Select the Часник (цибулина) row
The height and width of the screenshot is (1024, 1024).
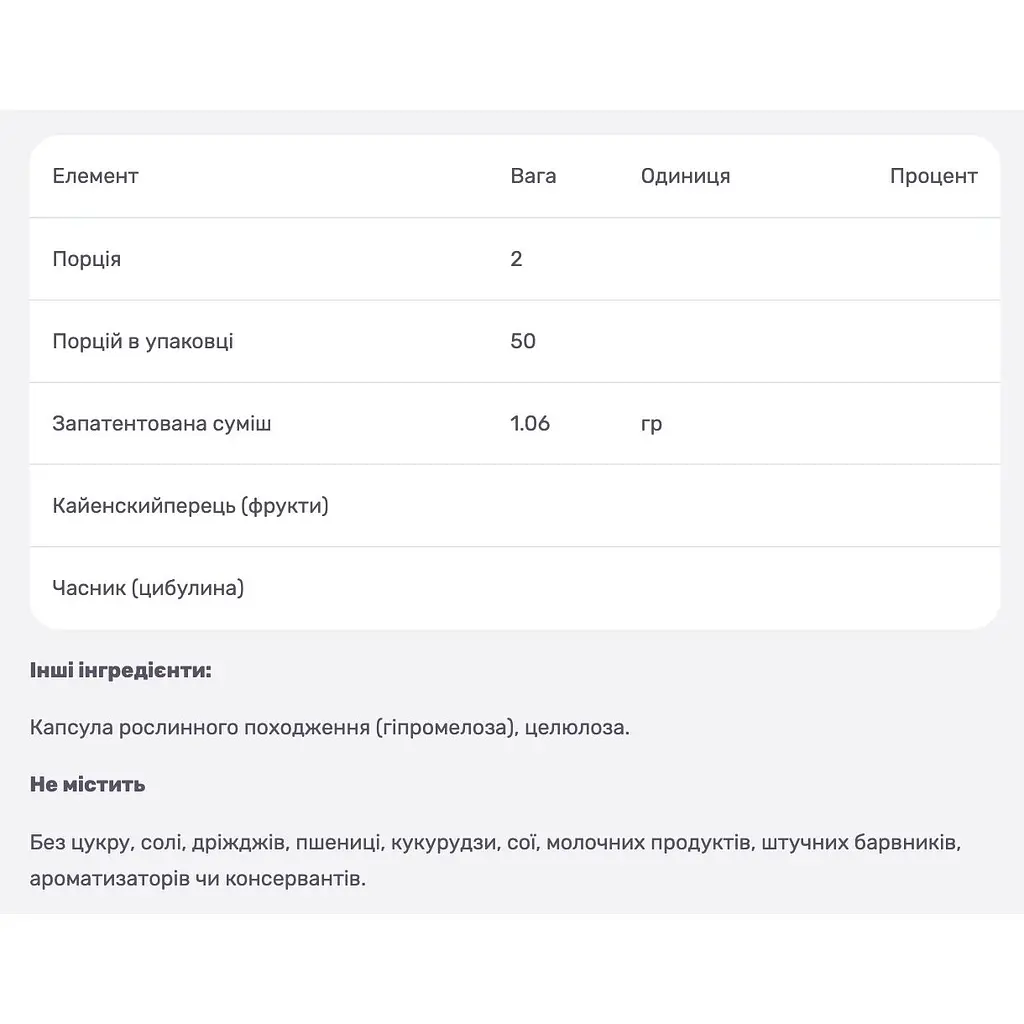(x=515, y=588)
